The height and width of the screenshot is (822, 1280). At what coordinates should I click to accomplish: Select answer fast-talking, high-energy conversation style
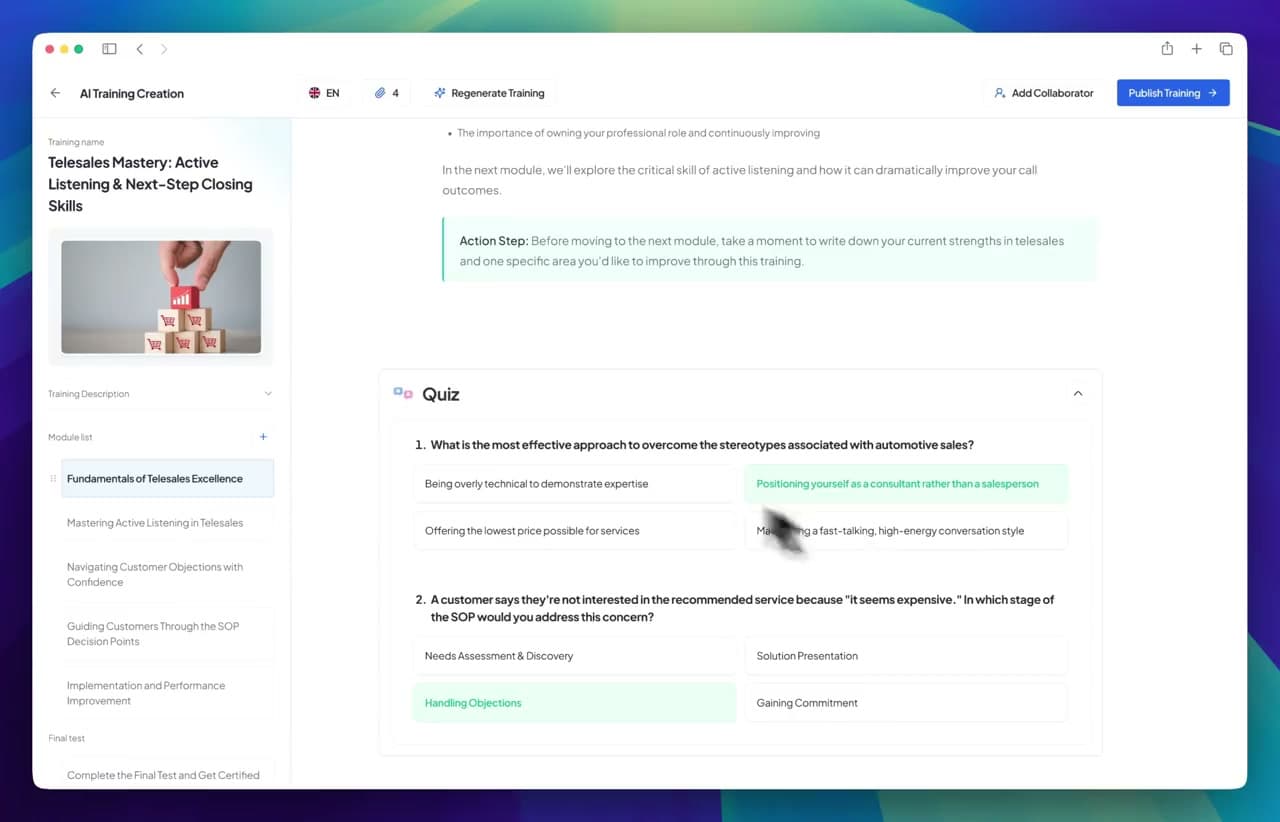(906, 531)
